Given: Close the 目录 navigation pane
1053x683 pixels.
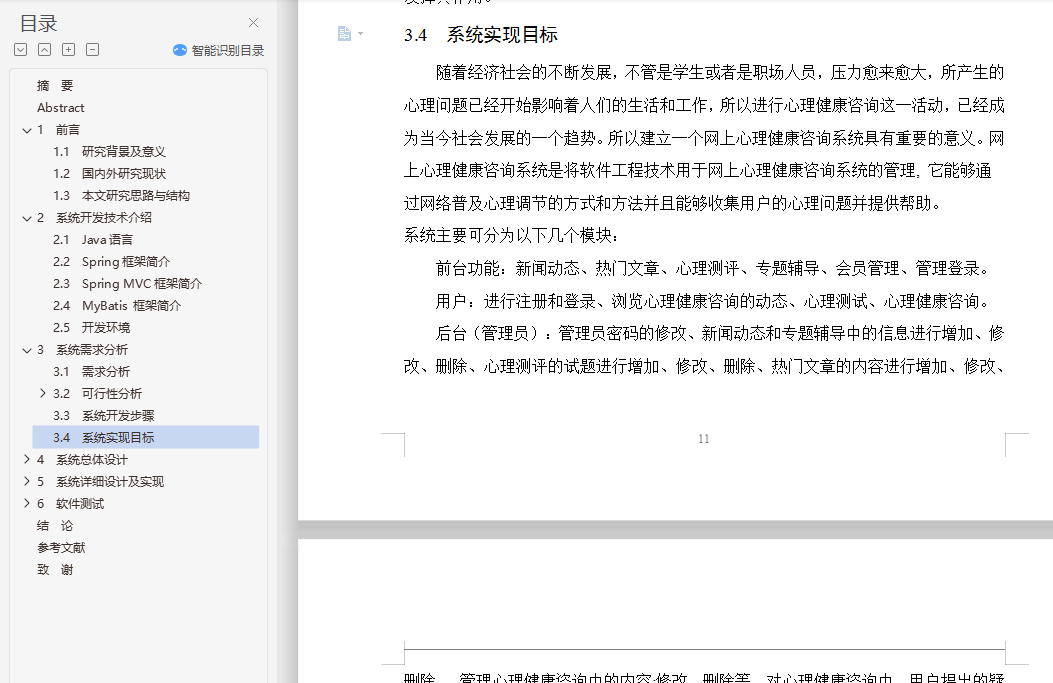Looking at the screenshot, I should pyautogui.click(x=253, y=23).
